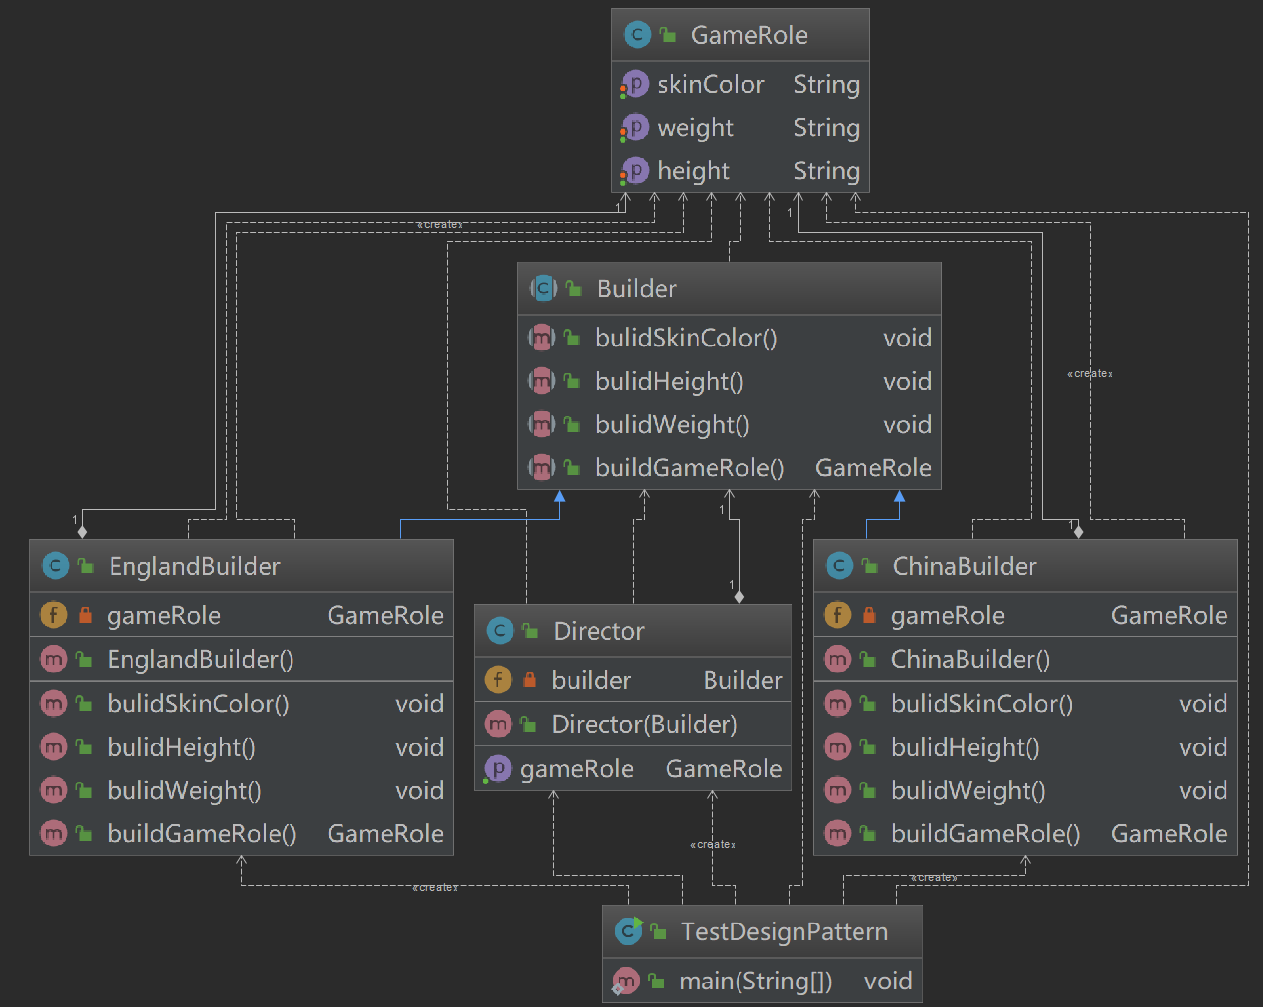Click field icon next to ChinaBuilder gameRole
The height and width of the screenshot is (1007, 1263).
(x=837, y=615)
